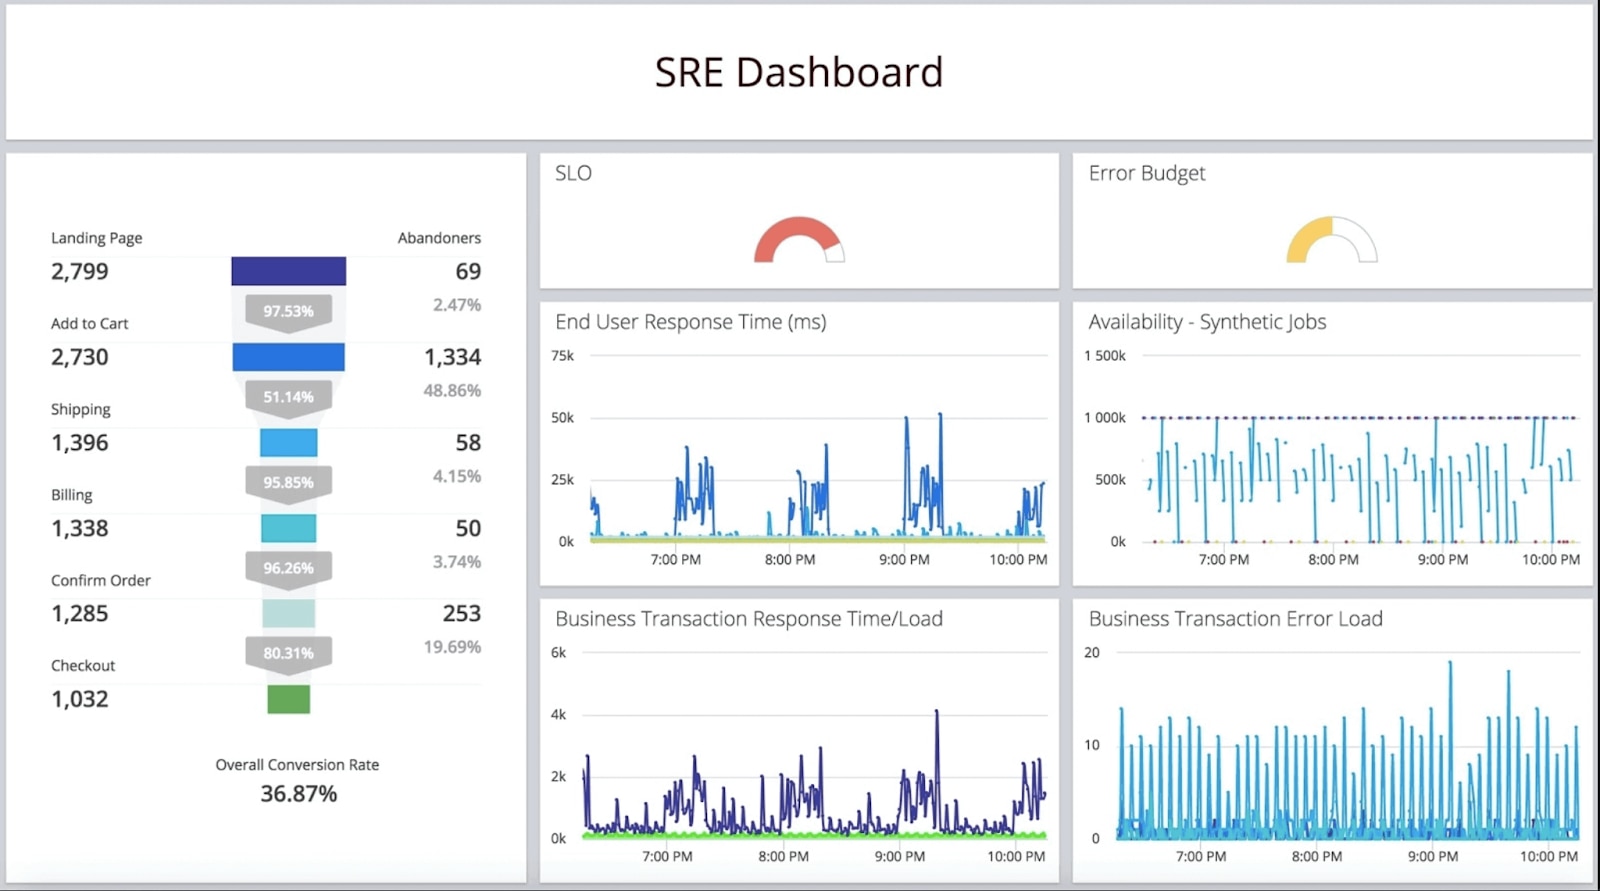
Task: Open Business Transaction Response Time/Load title
Action: [749, 619]
